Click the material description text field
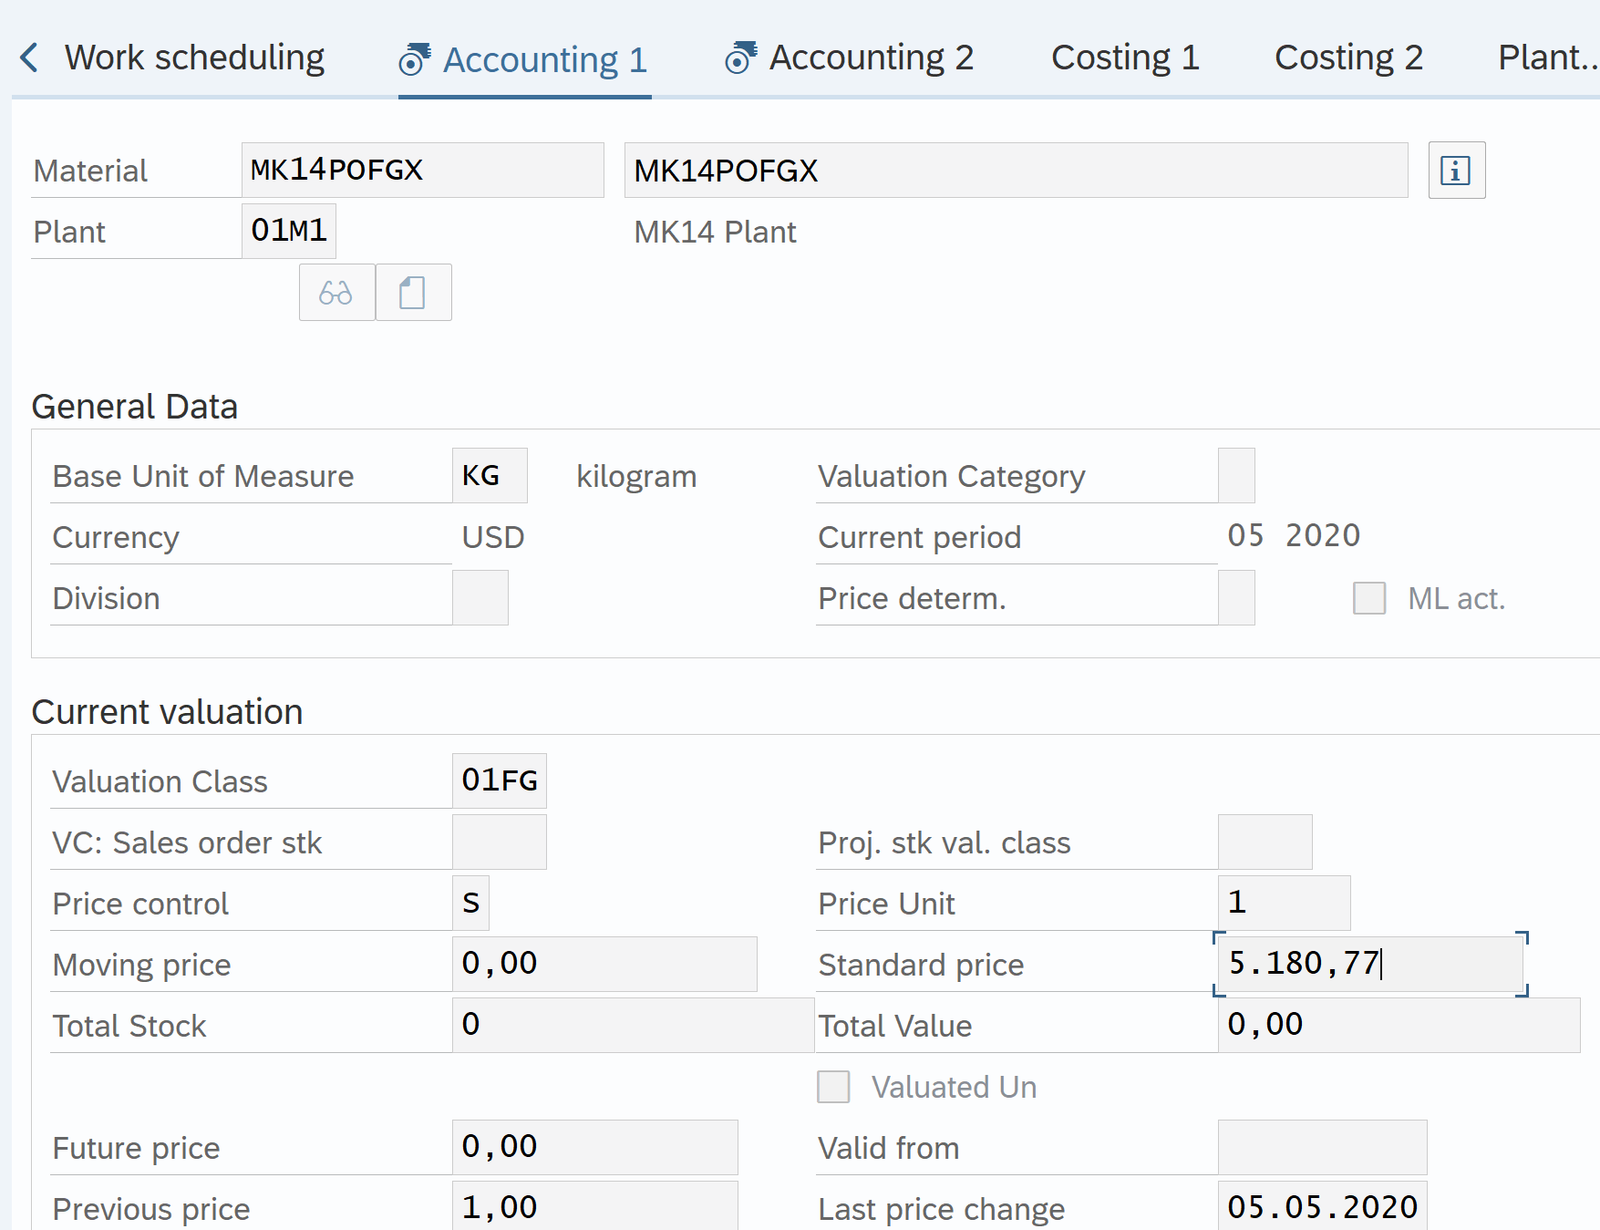 tap(1015, 171)
